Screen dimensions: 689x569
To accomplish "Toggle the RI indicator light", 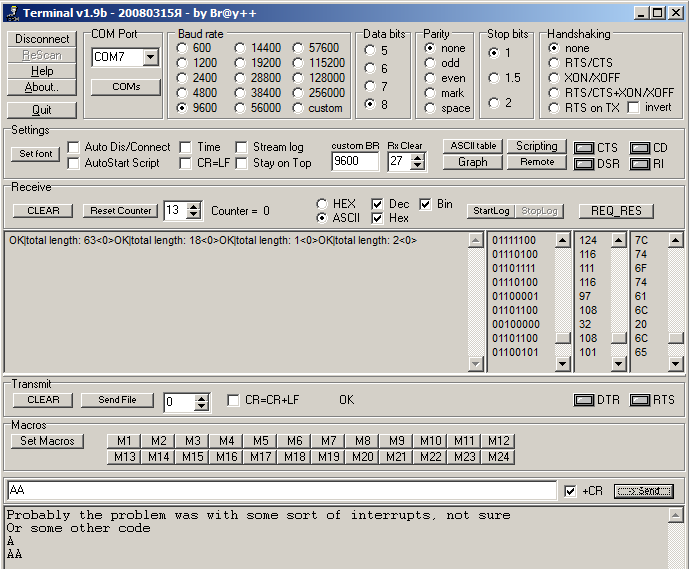I will pyautogui.click(x=639, y=164).
